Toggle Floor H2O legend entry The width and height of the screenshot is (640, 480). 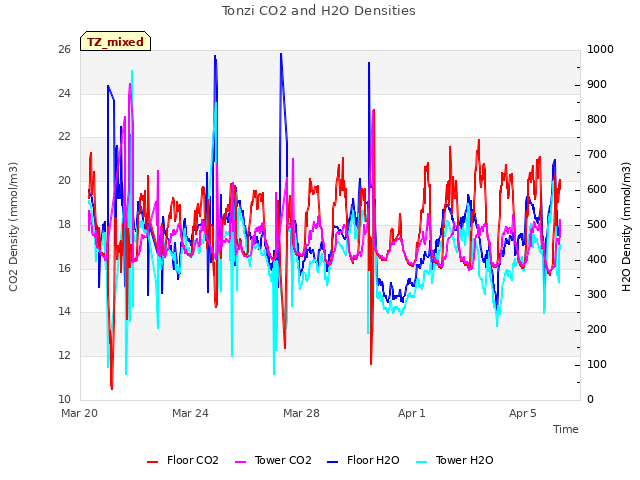pos(363,460)
